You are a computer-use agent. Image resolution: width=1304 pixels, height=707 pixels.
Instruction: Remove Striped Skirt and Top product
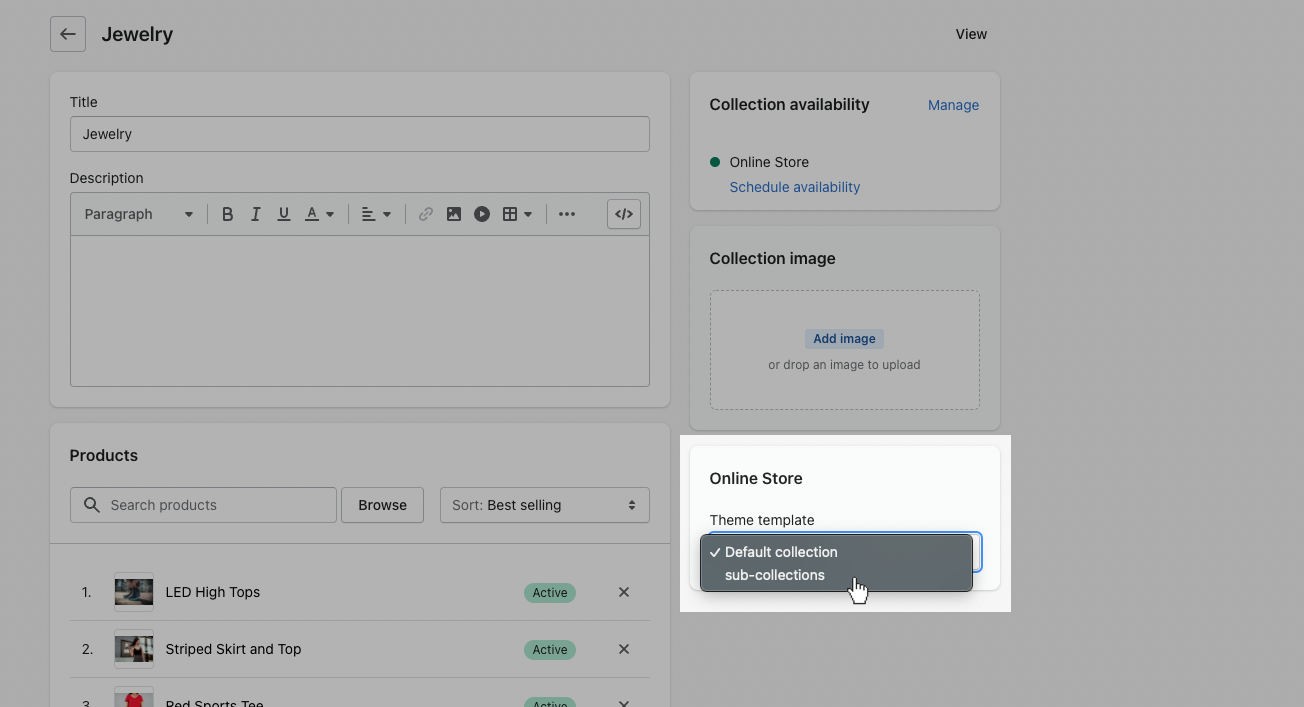(x=624, y=649)
